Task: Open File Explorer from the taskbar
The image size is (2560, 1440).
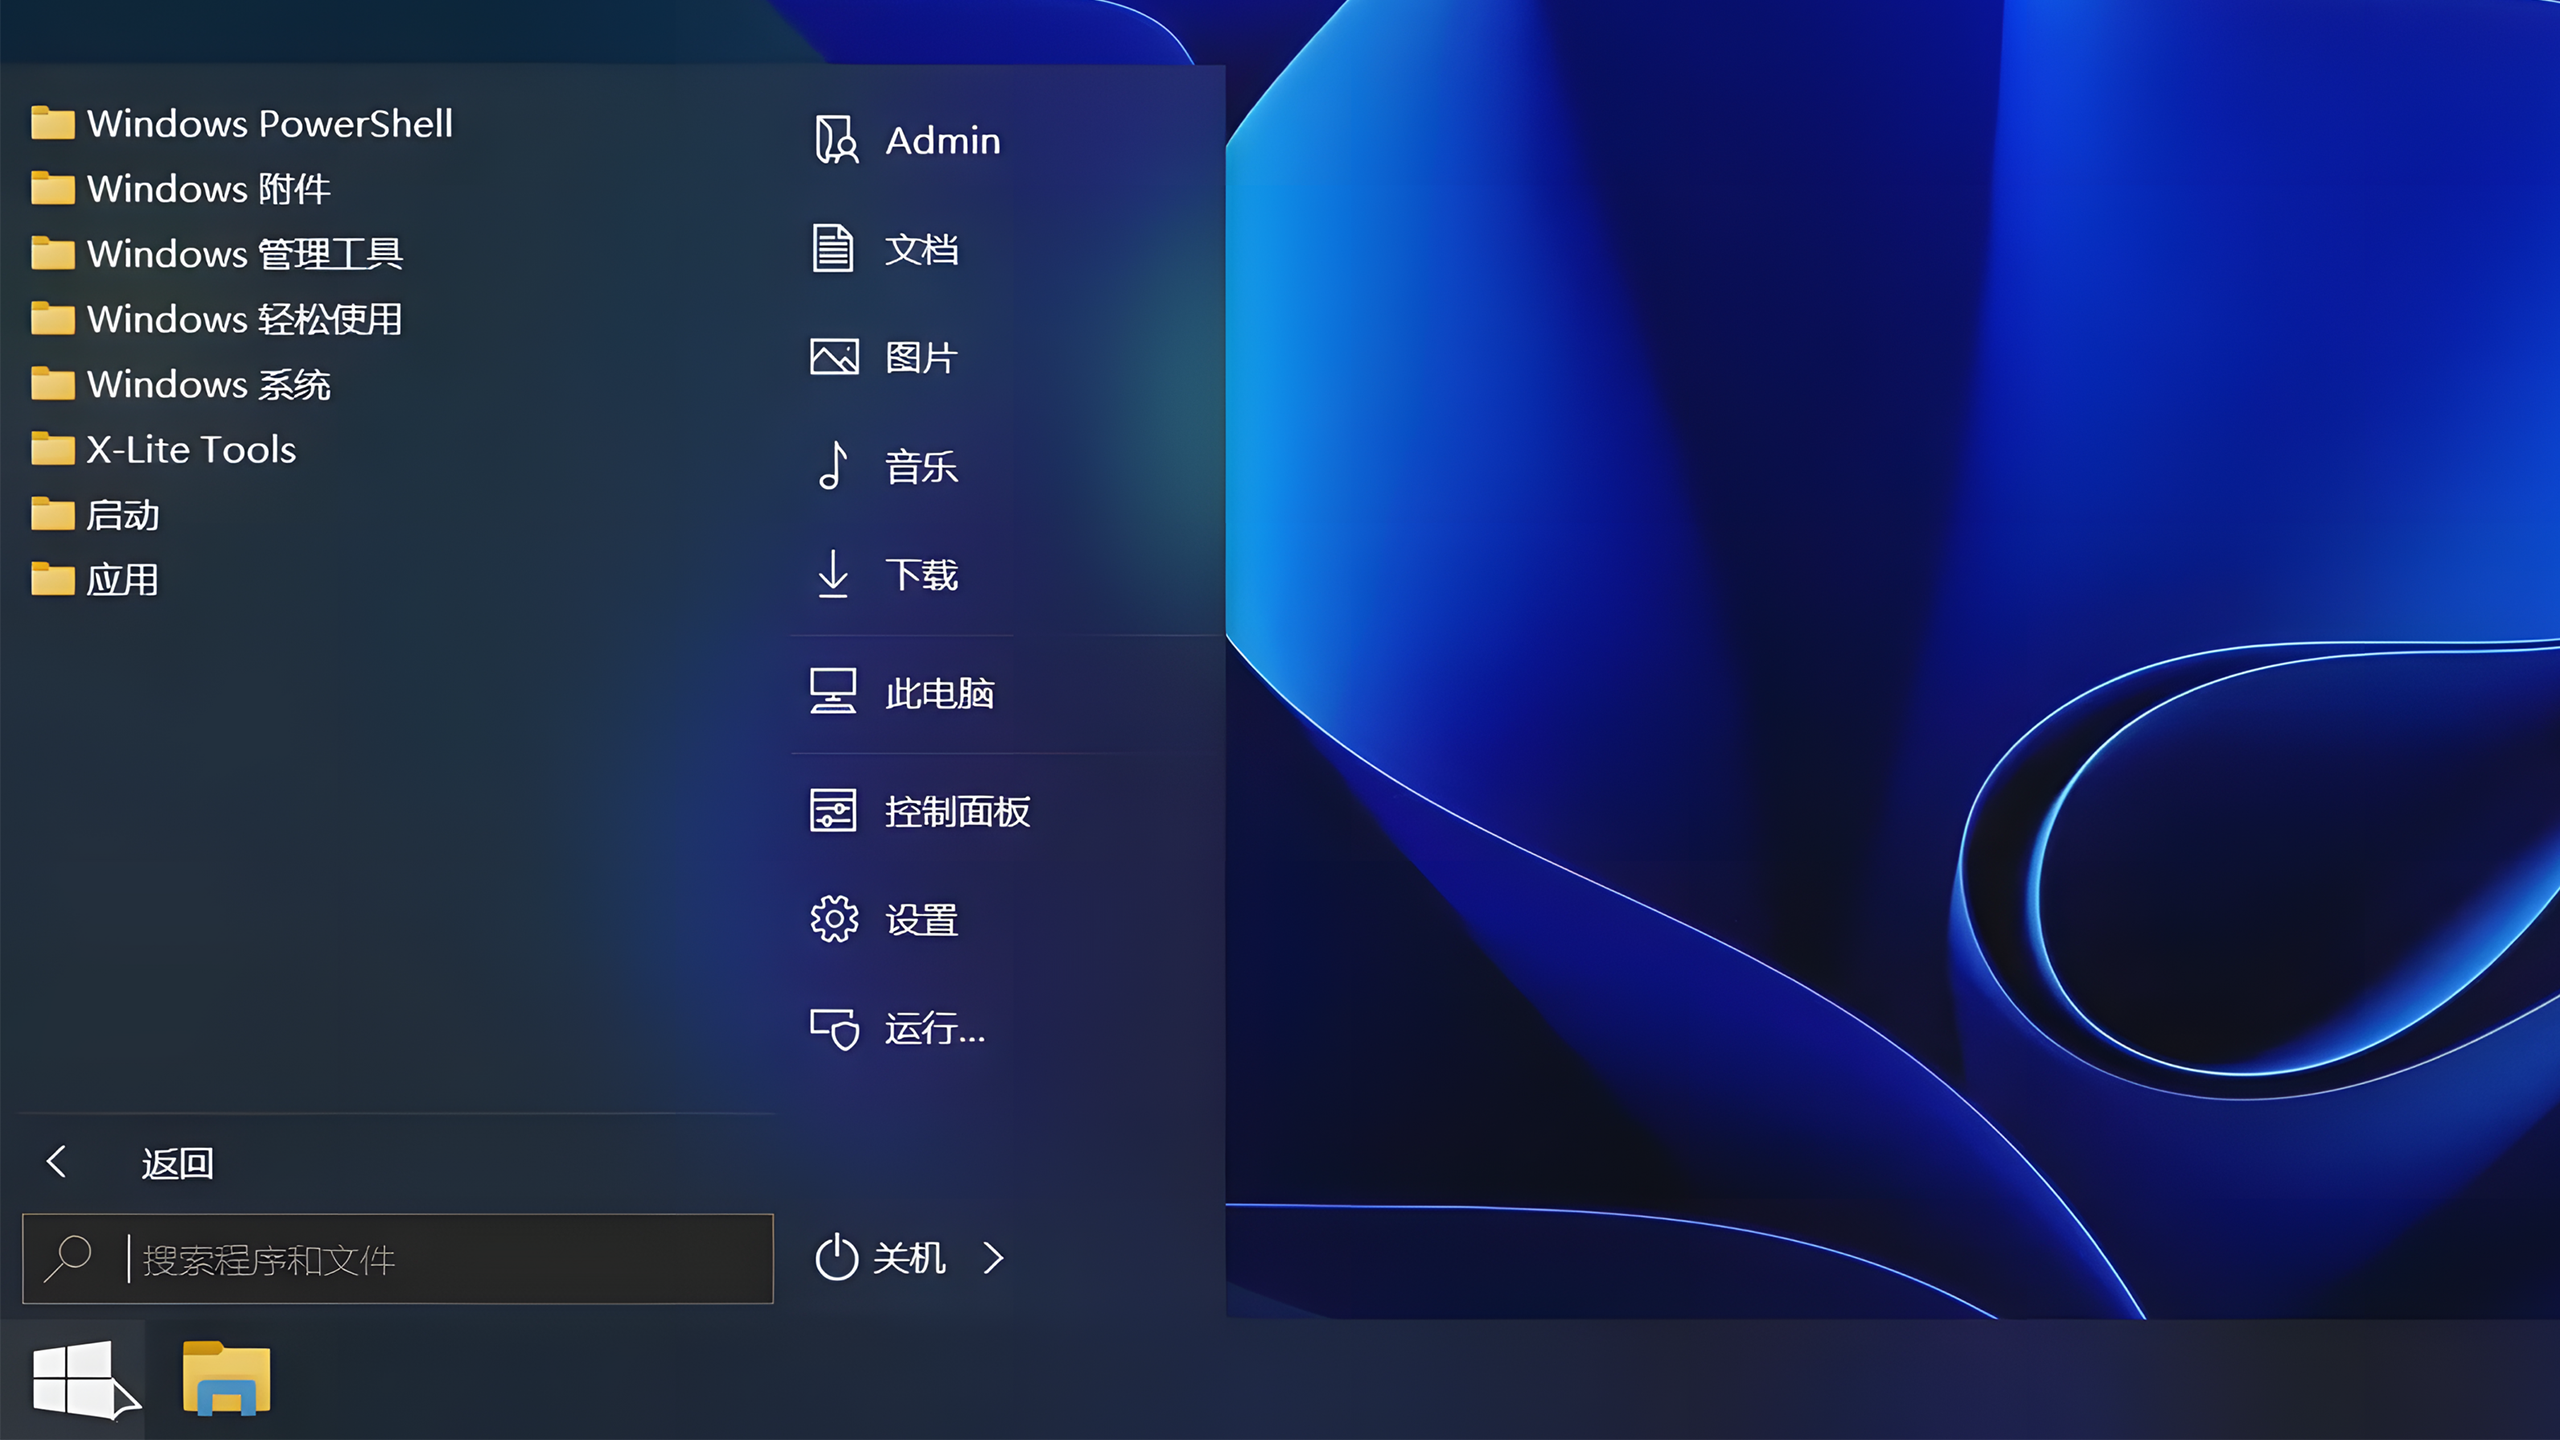Action: coord(227,1379)
